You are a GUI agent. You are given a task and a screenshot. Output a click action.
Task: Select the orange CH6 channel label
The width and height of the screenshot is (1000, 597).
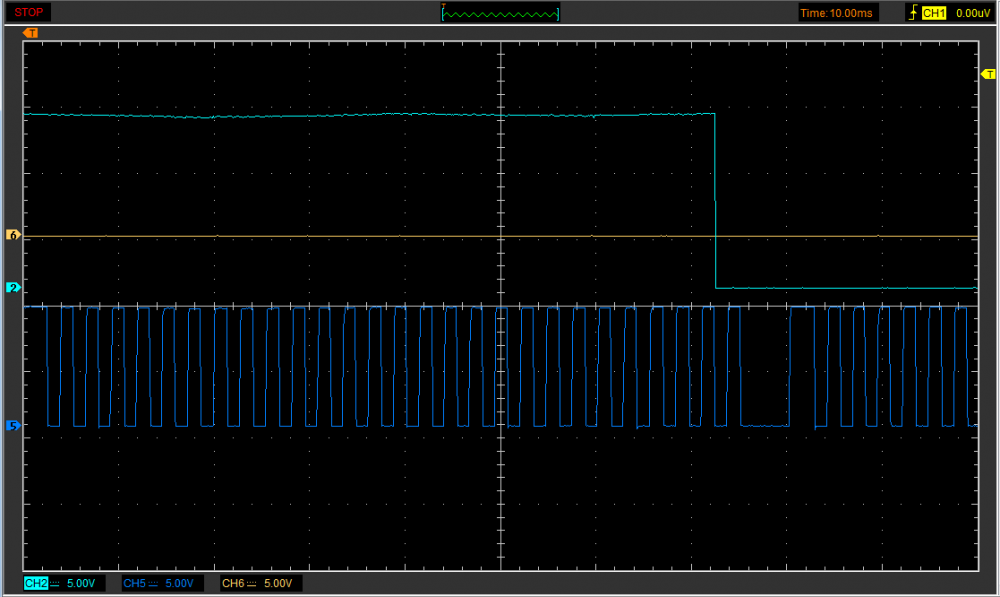[232, 583]
